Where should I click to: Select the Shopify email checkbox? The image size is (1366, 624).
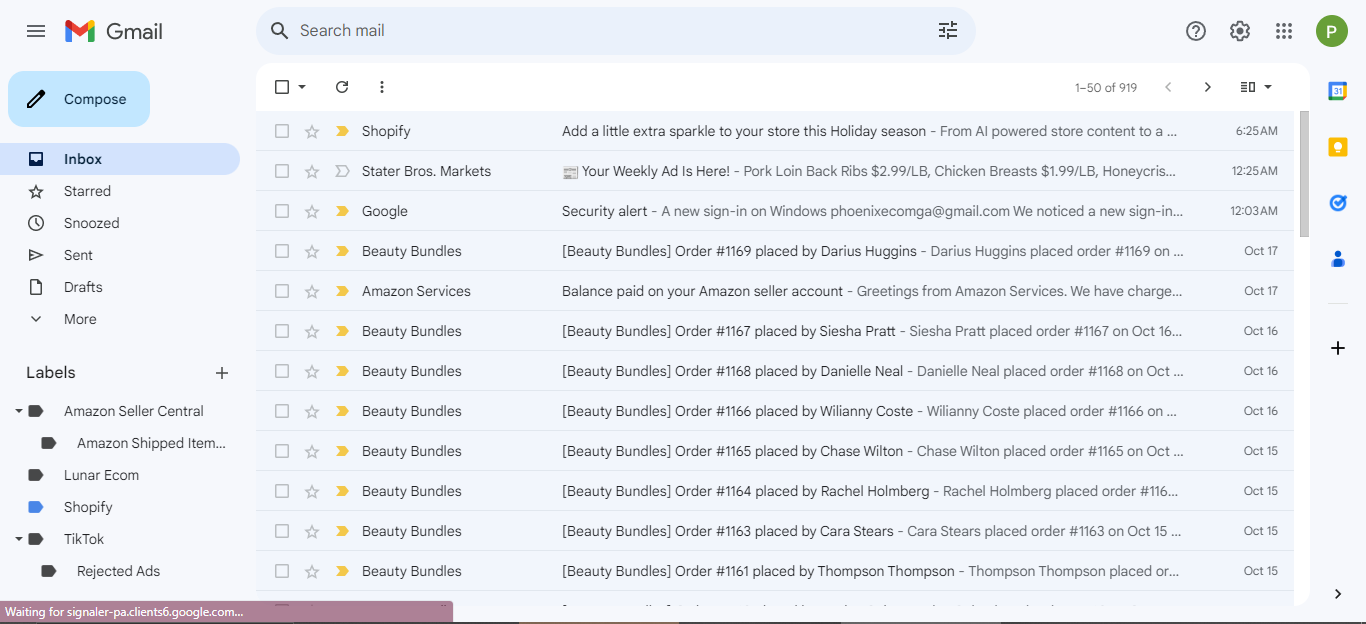pos(282,131)
